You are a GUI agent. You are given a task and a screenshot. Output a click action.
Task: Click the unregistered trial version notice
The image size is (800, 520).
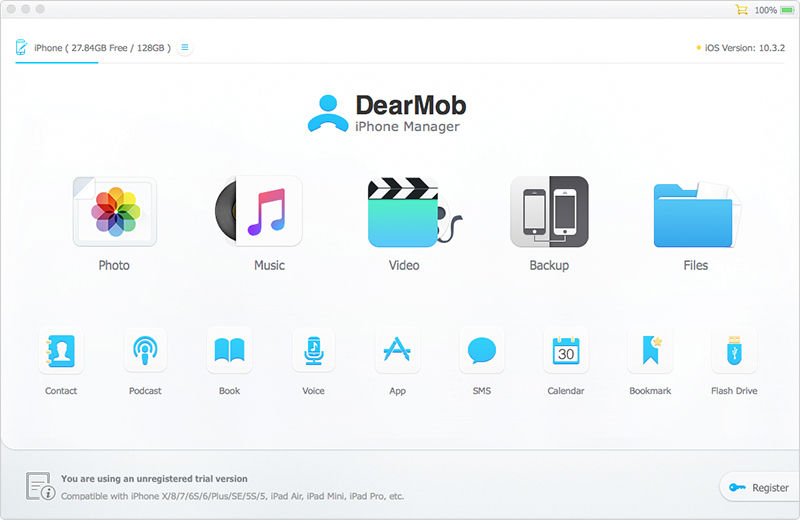coord(154,479)
